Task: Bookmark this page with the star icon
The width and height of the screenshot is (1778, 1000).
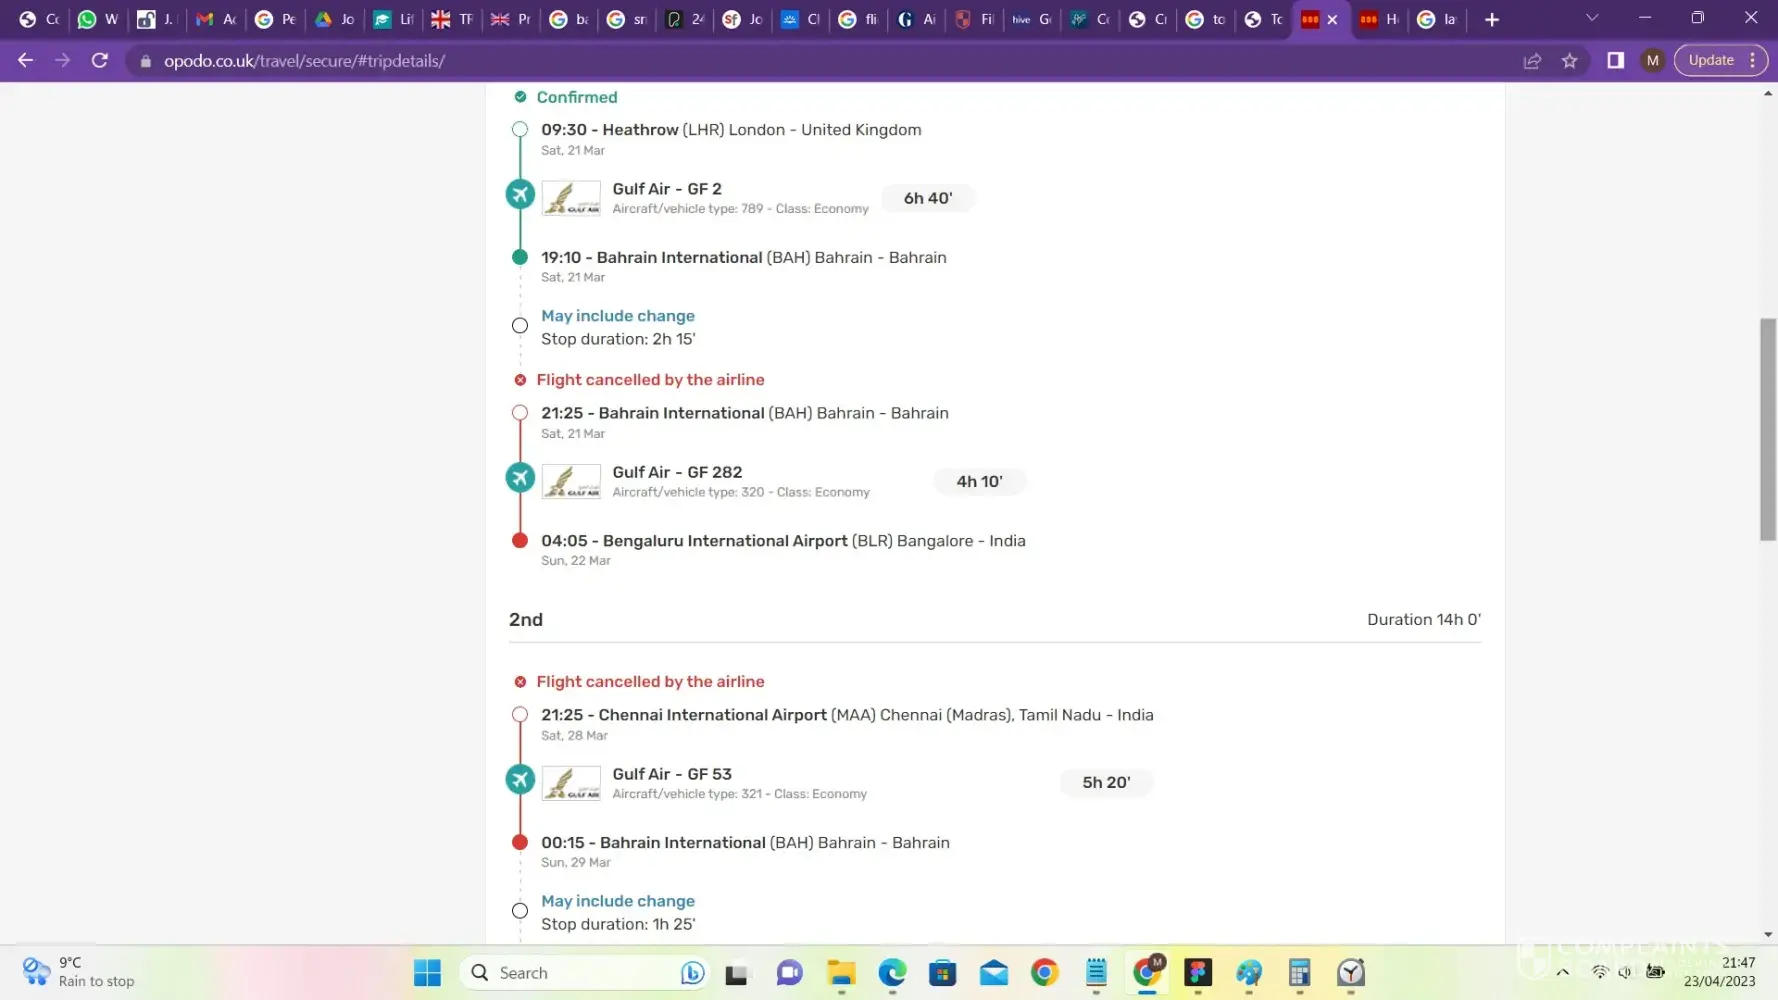Action: [1570, 61]
